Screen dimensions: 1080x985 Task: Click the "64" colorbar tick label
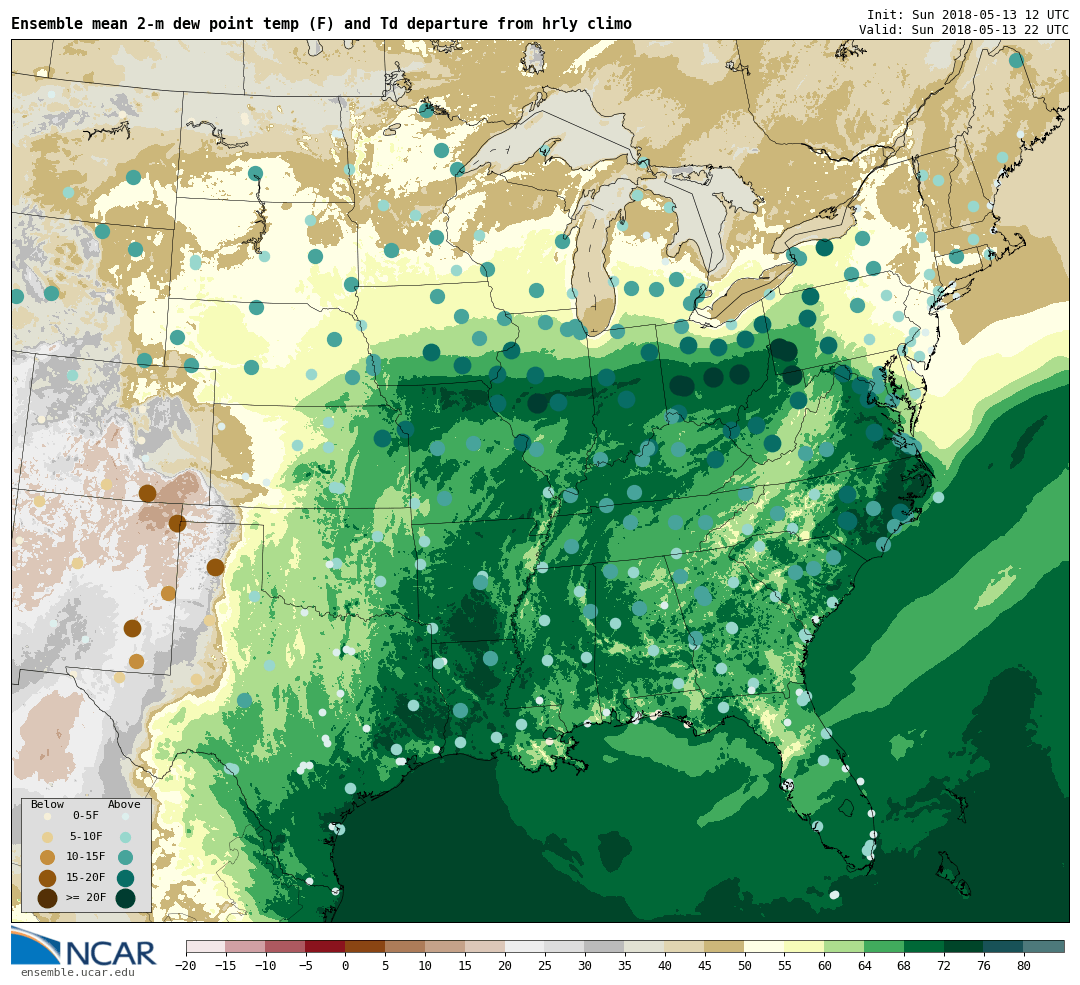(x=865, y=966)
